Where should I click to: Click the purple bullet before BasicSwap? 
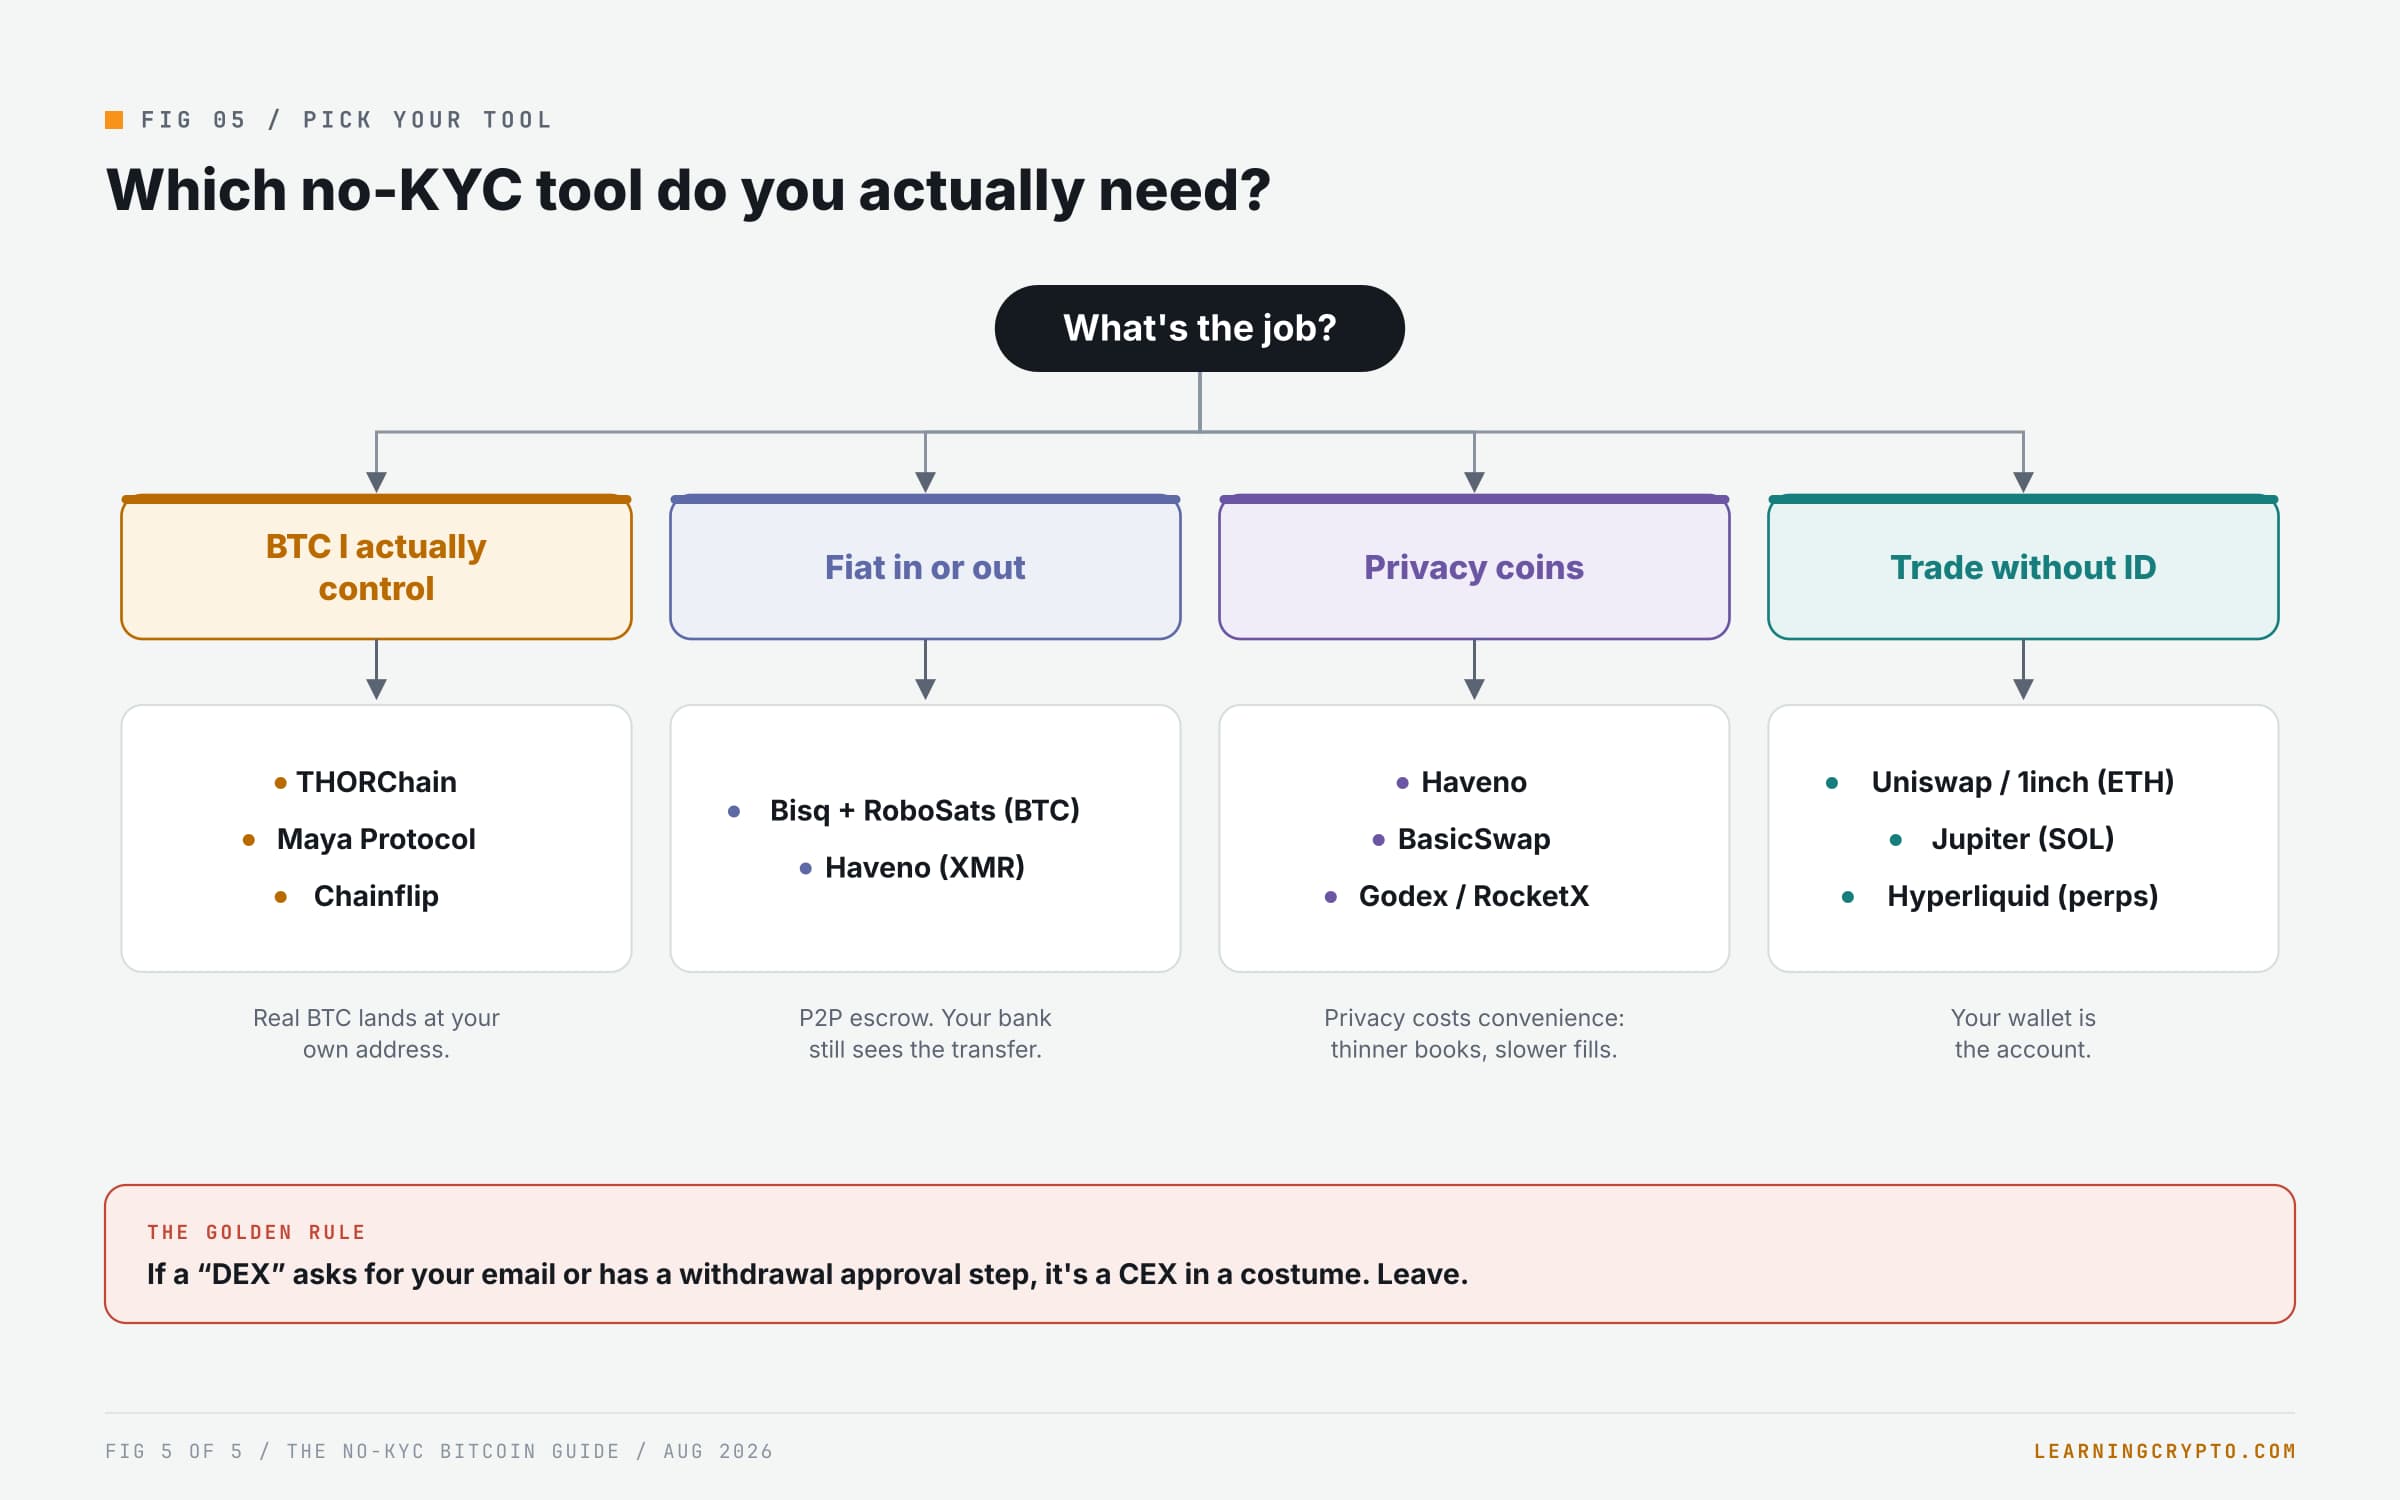point(1379,840)
